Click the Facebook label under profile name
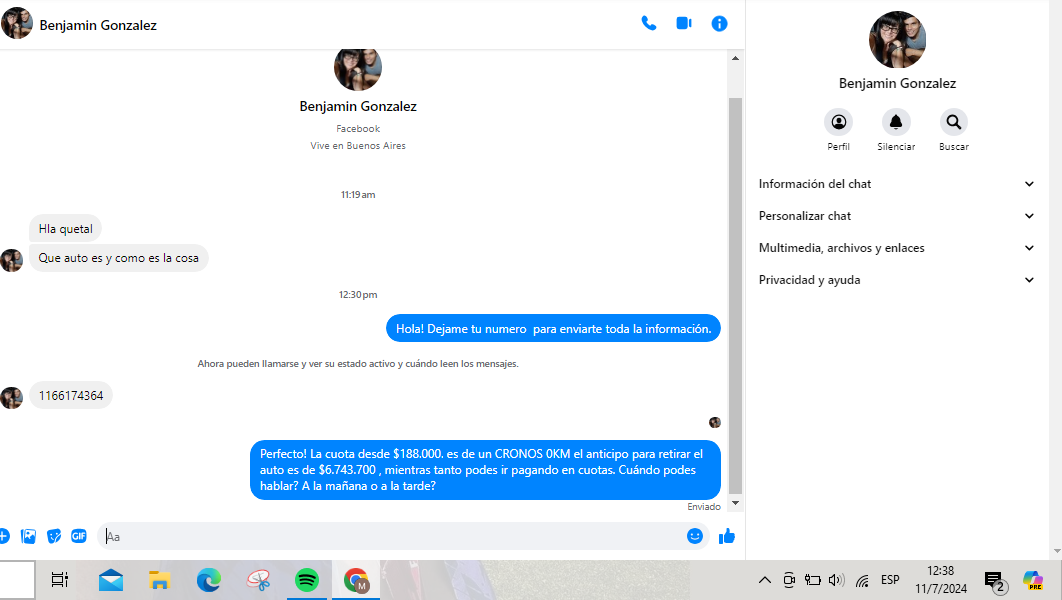 click(x=358, y=129)
